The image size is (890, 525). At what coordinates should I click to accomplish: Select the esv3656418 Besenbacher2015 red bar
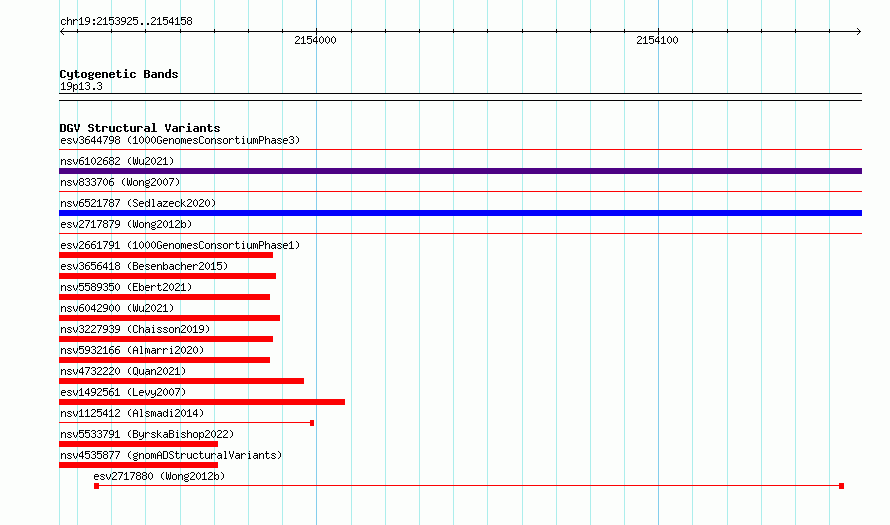167,276
